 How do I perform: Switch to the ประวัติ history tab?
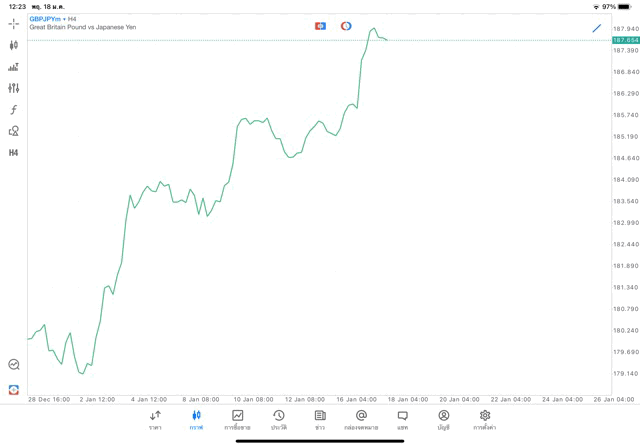(x=279, y=420)
